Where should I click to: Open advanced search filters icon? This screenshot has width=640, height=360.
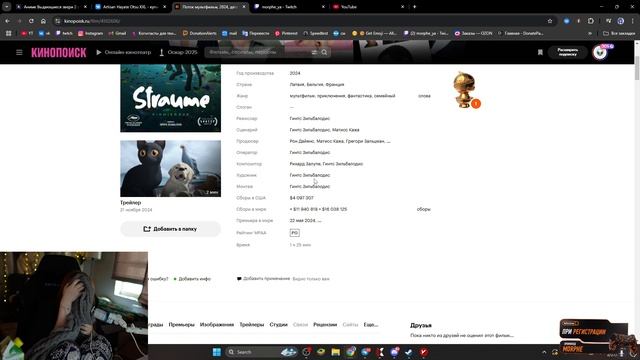[x=314, y=52]
